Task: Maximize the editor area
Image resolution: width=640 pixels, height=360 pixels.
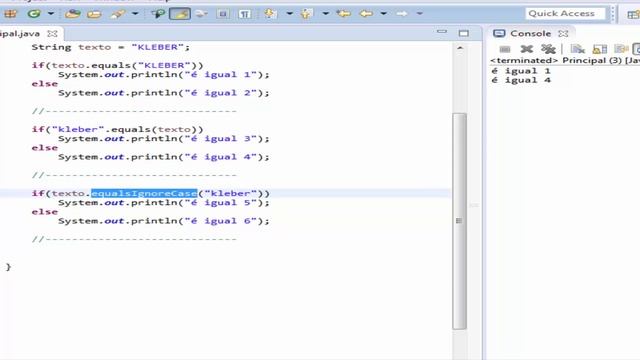Action: [x=464, y=33]
